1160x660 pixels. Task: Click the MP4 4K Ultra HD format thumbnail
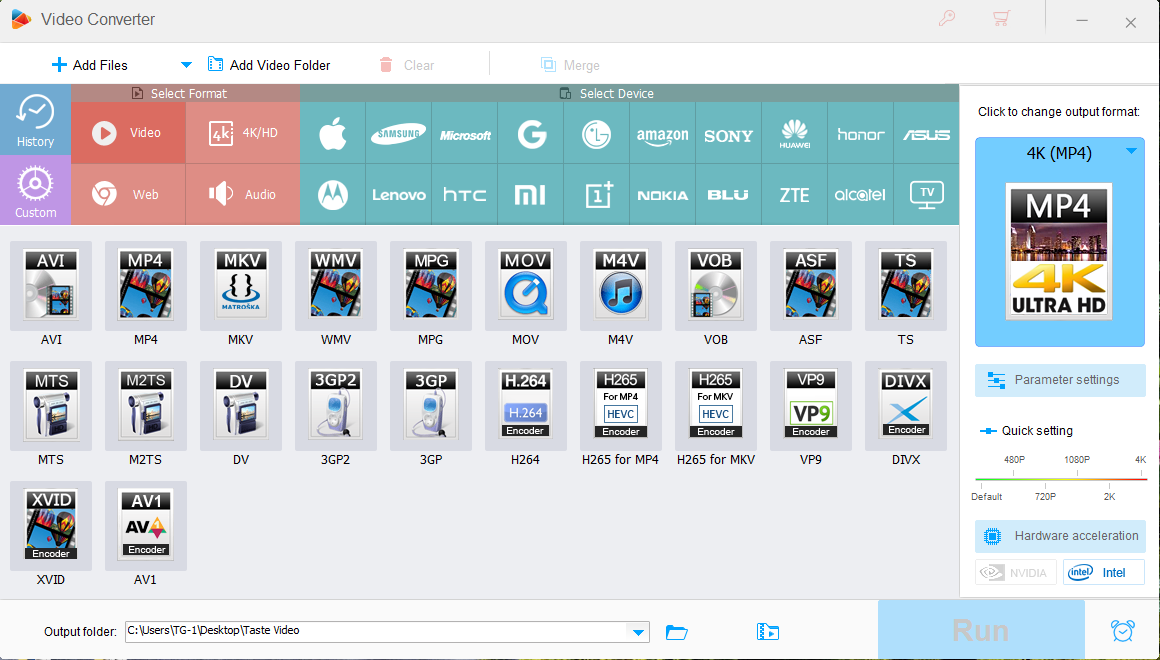point(1059,252)
